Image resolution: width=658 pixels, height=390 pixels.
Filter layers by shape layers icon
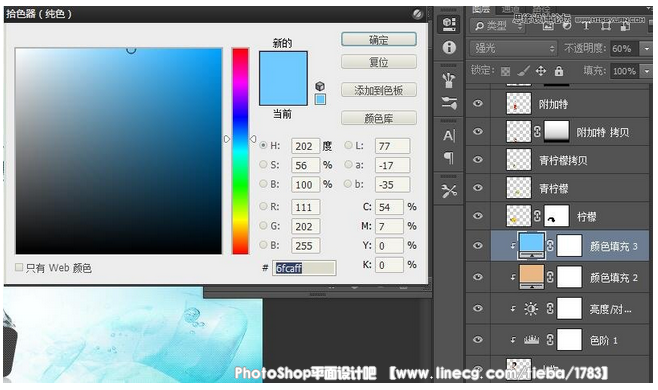[606, 26]
